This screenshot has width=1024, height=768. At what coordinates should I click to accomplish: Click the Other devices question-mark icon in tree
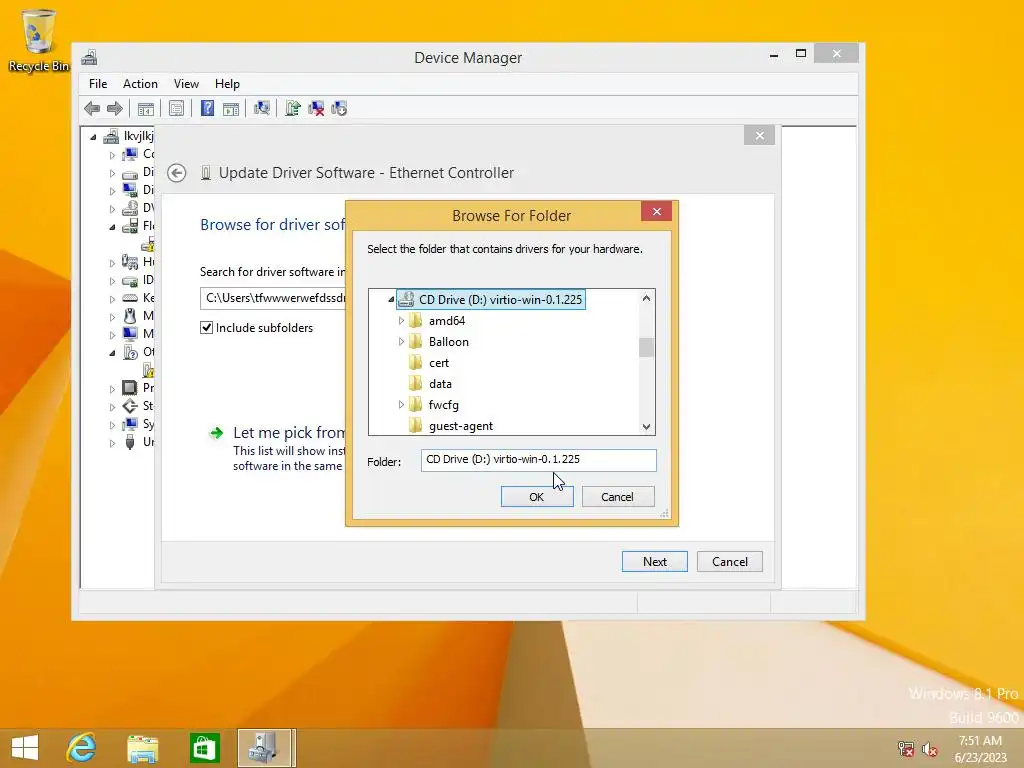coord(130,352)
